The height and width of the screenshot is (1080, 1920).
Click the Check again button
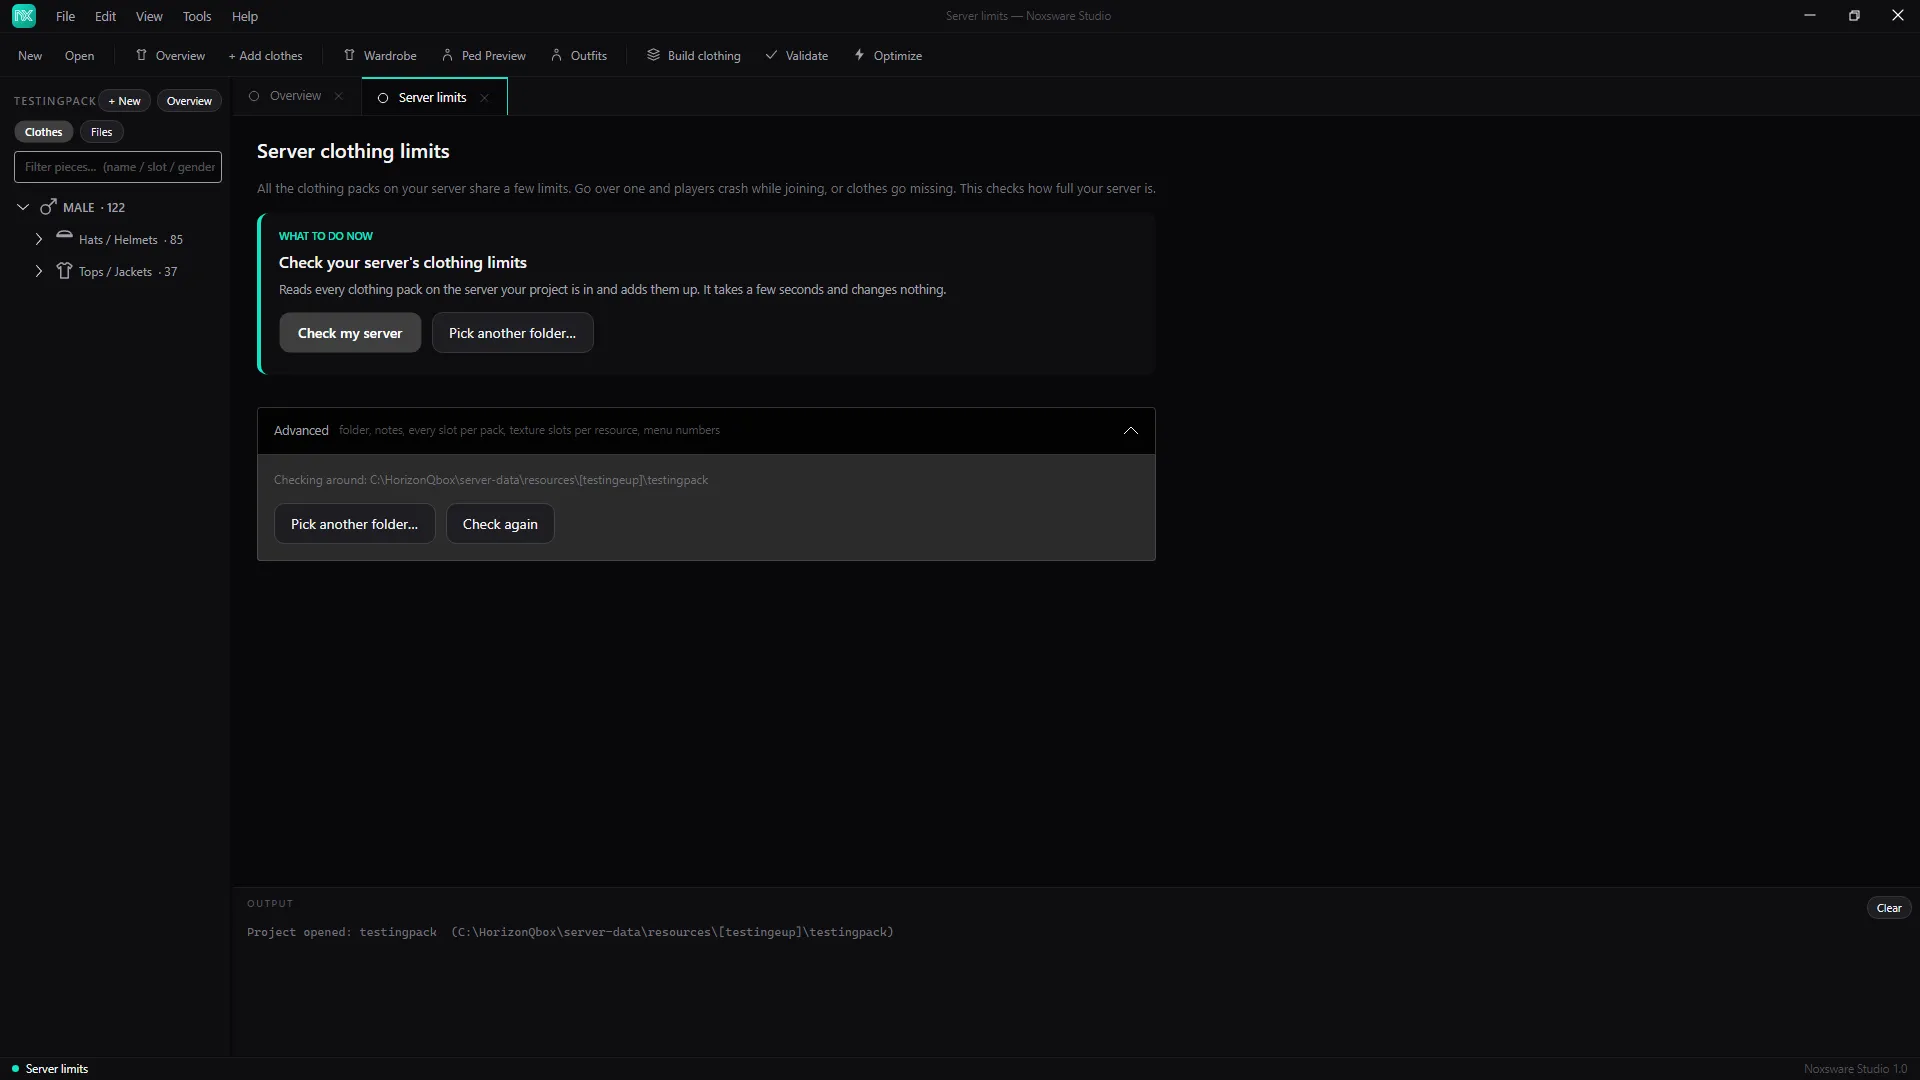coord(500,524)
